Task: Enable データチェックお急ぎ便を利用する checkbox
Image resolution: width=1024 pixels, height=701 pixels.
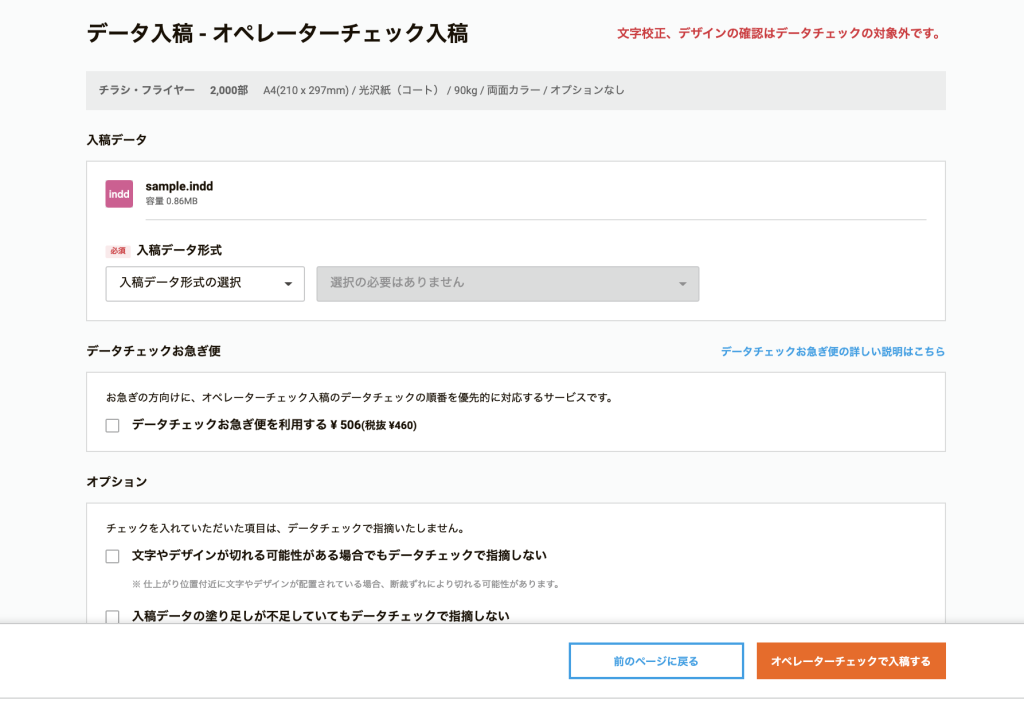Action: (x=112, y=426)
